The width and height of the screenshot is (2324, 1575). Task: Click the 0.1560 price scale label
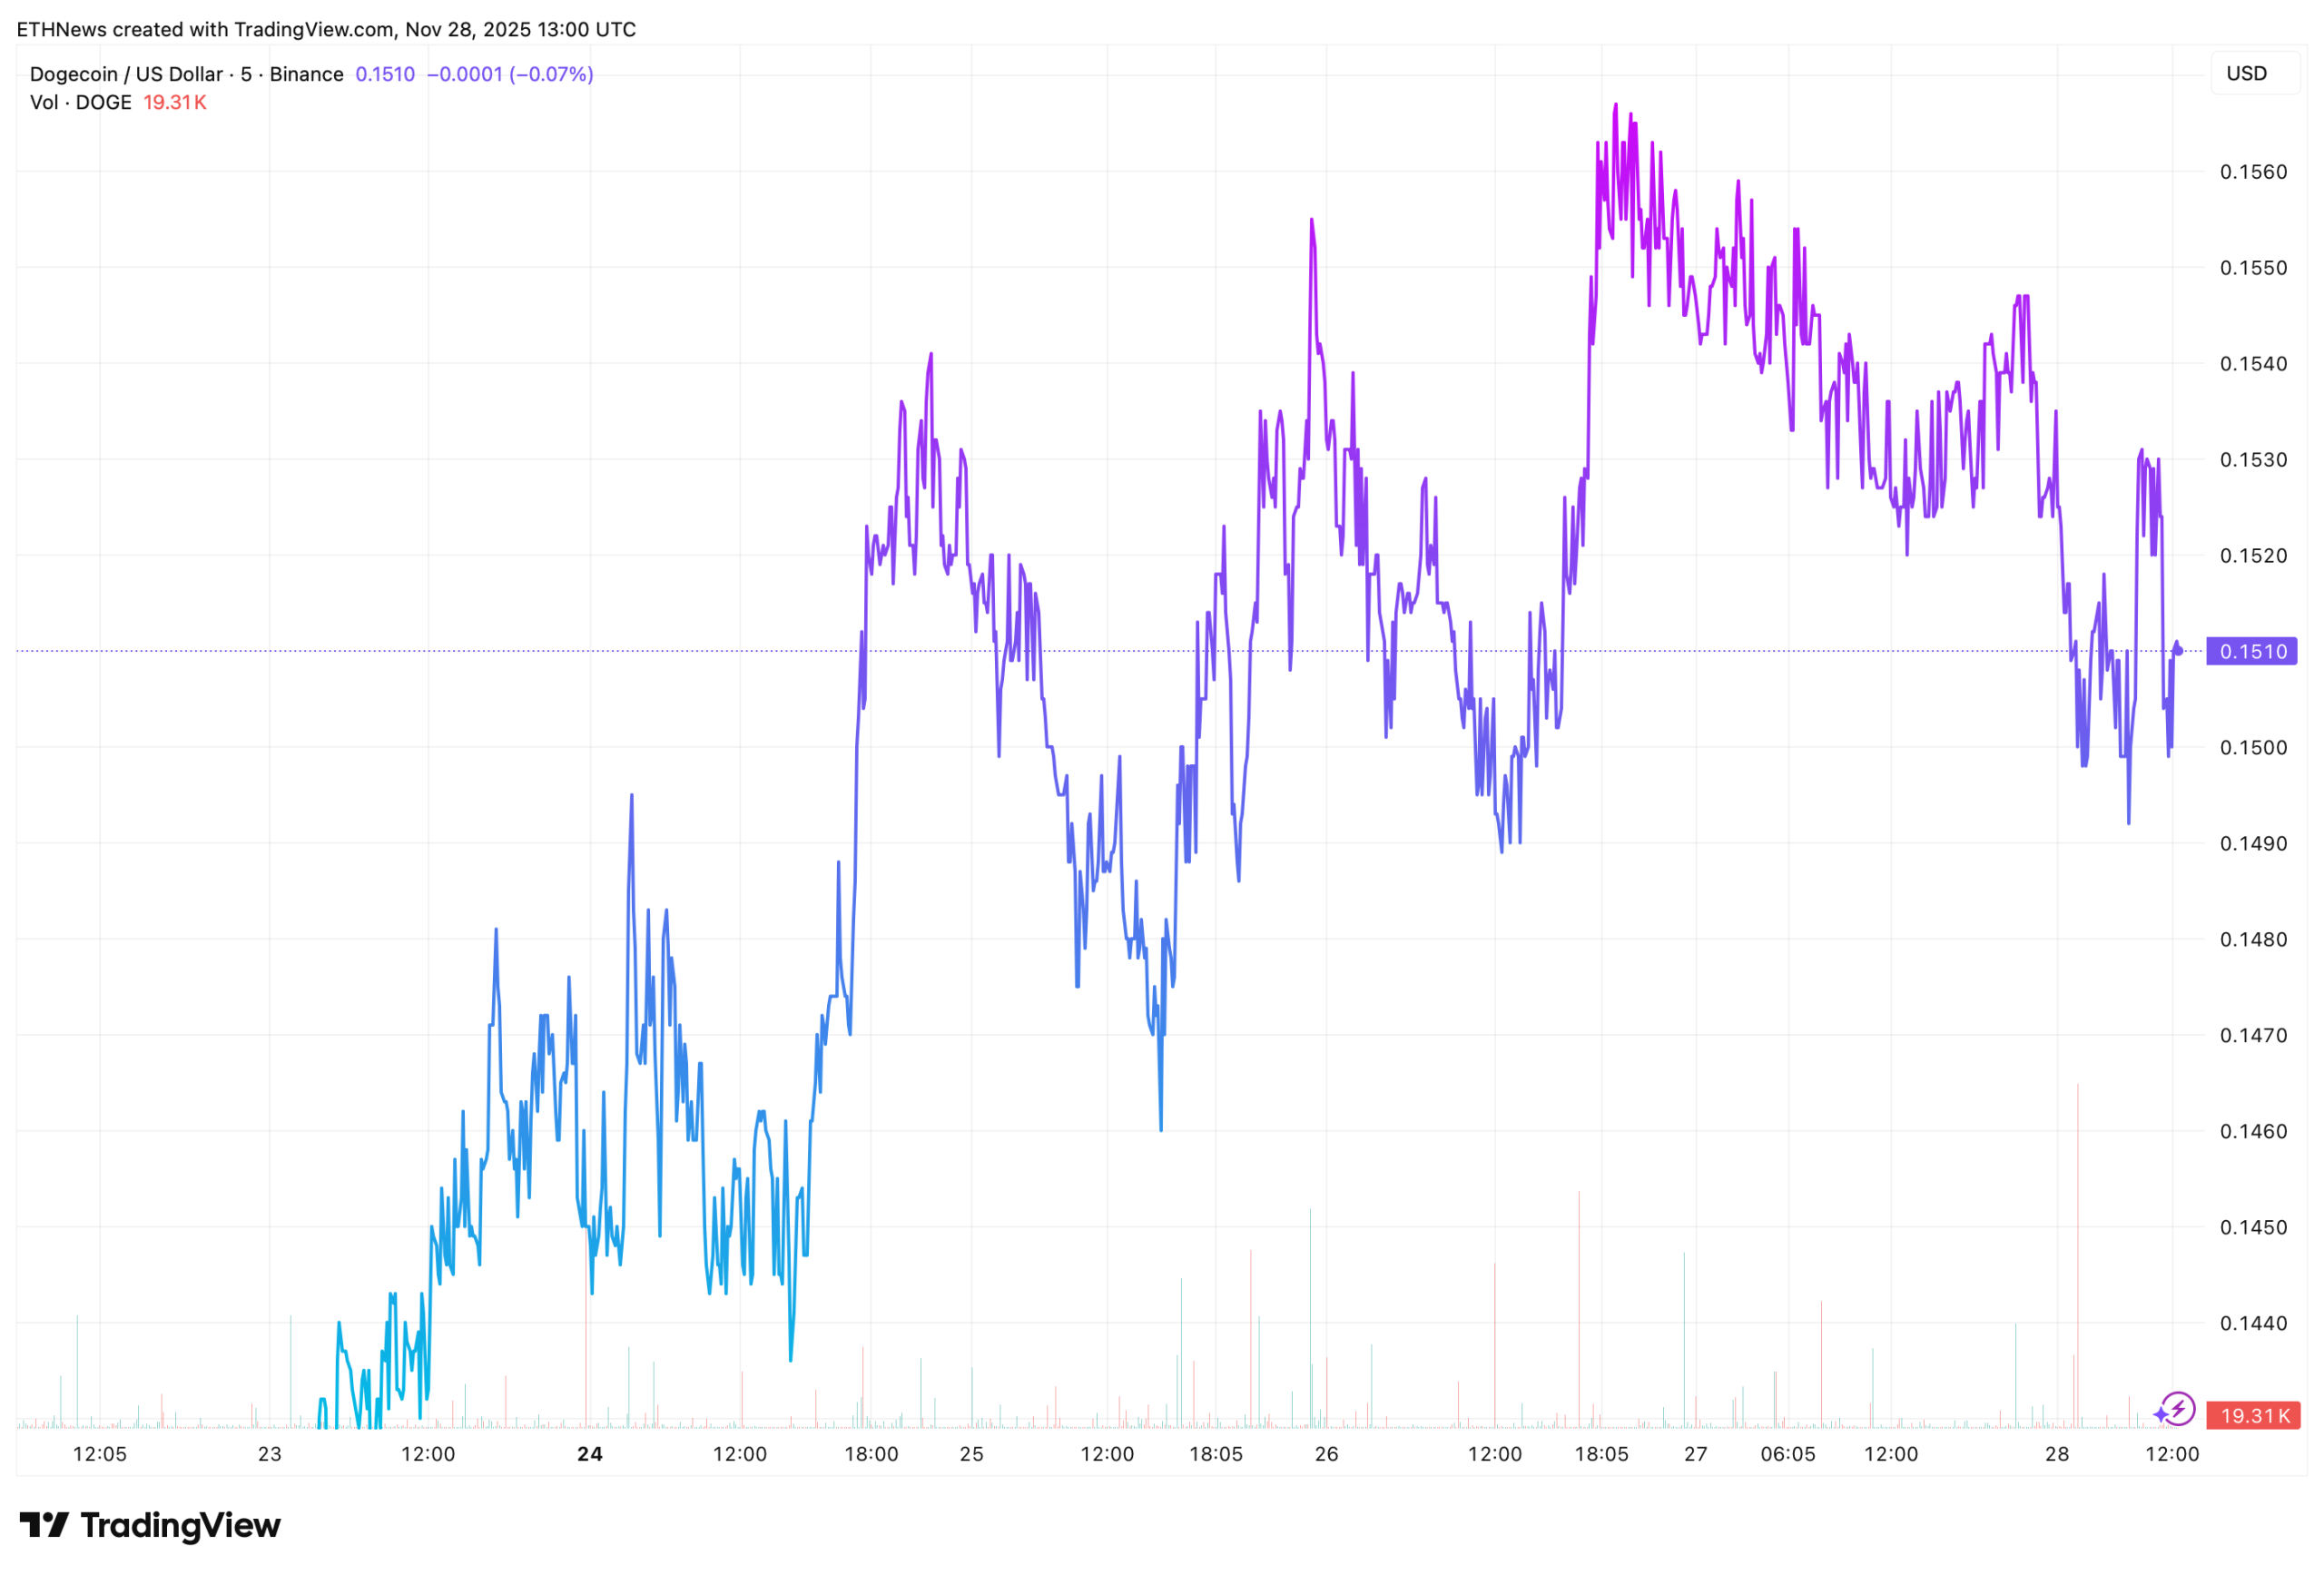pyautogui.click(x=2253, y=172)
